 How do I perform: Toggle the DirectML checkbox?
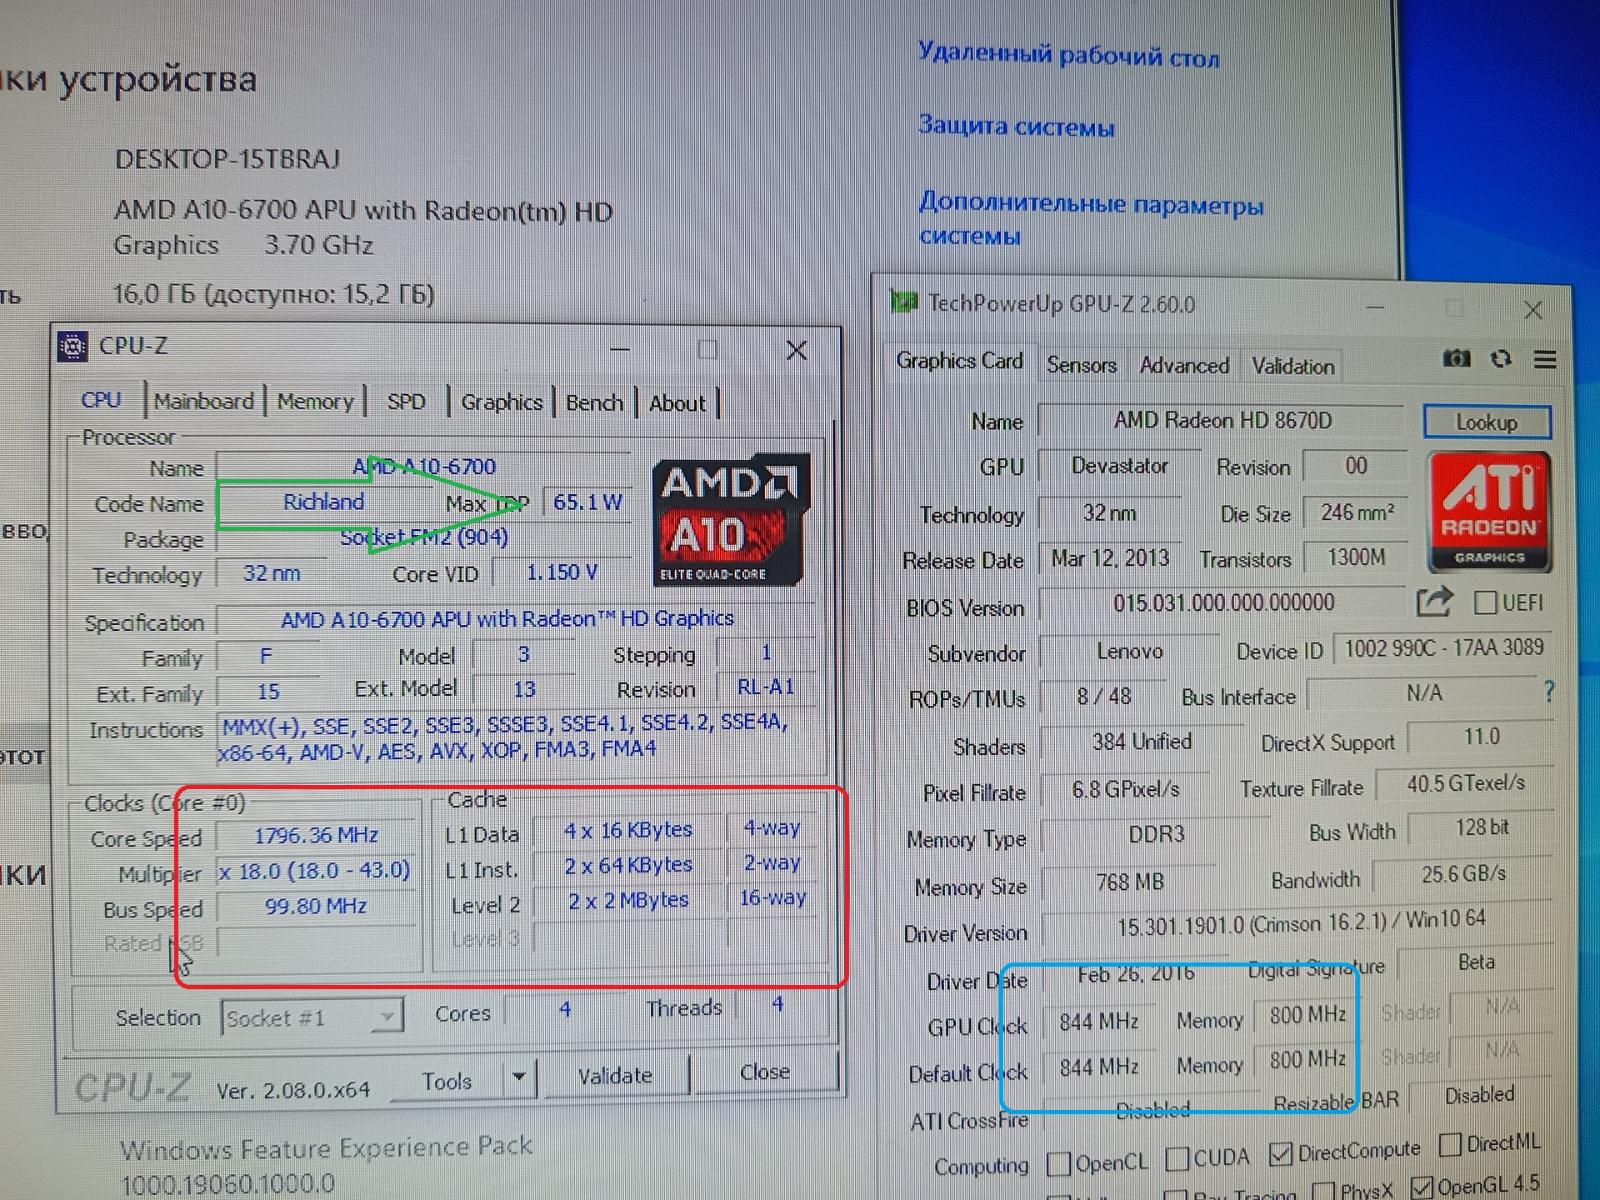(x=1450, y=1144)
